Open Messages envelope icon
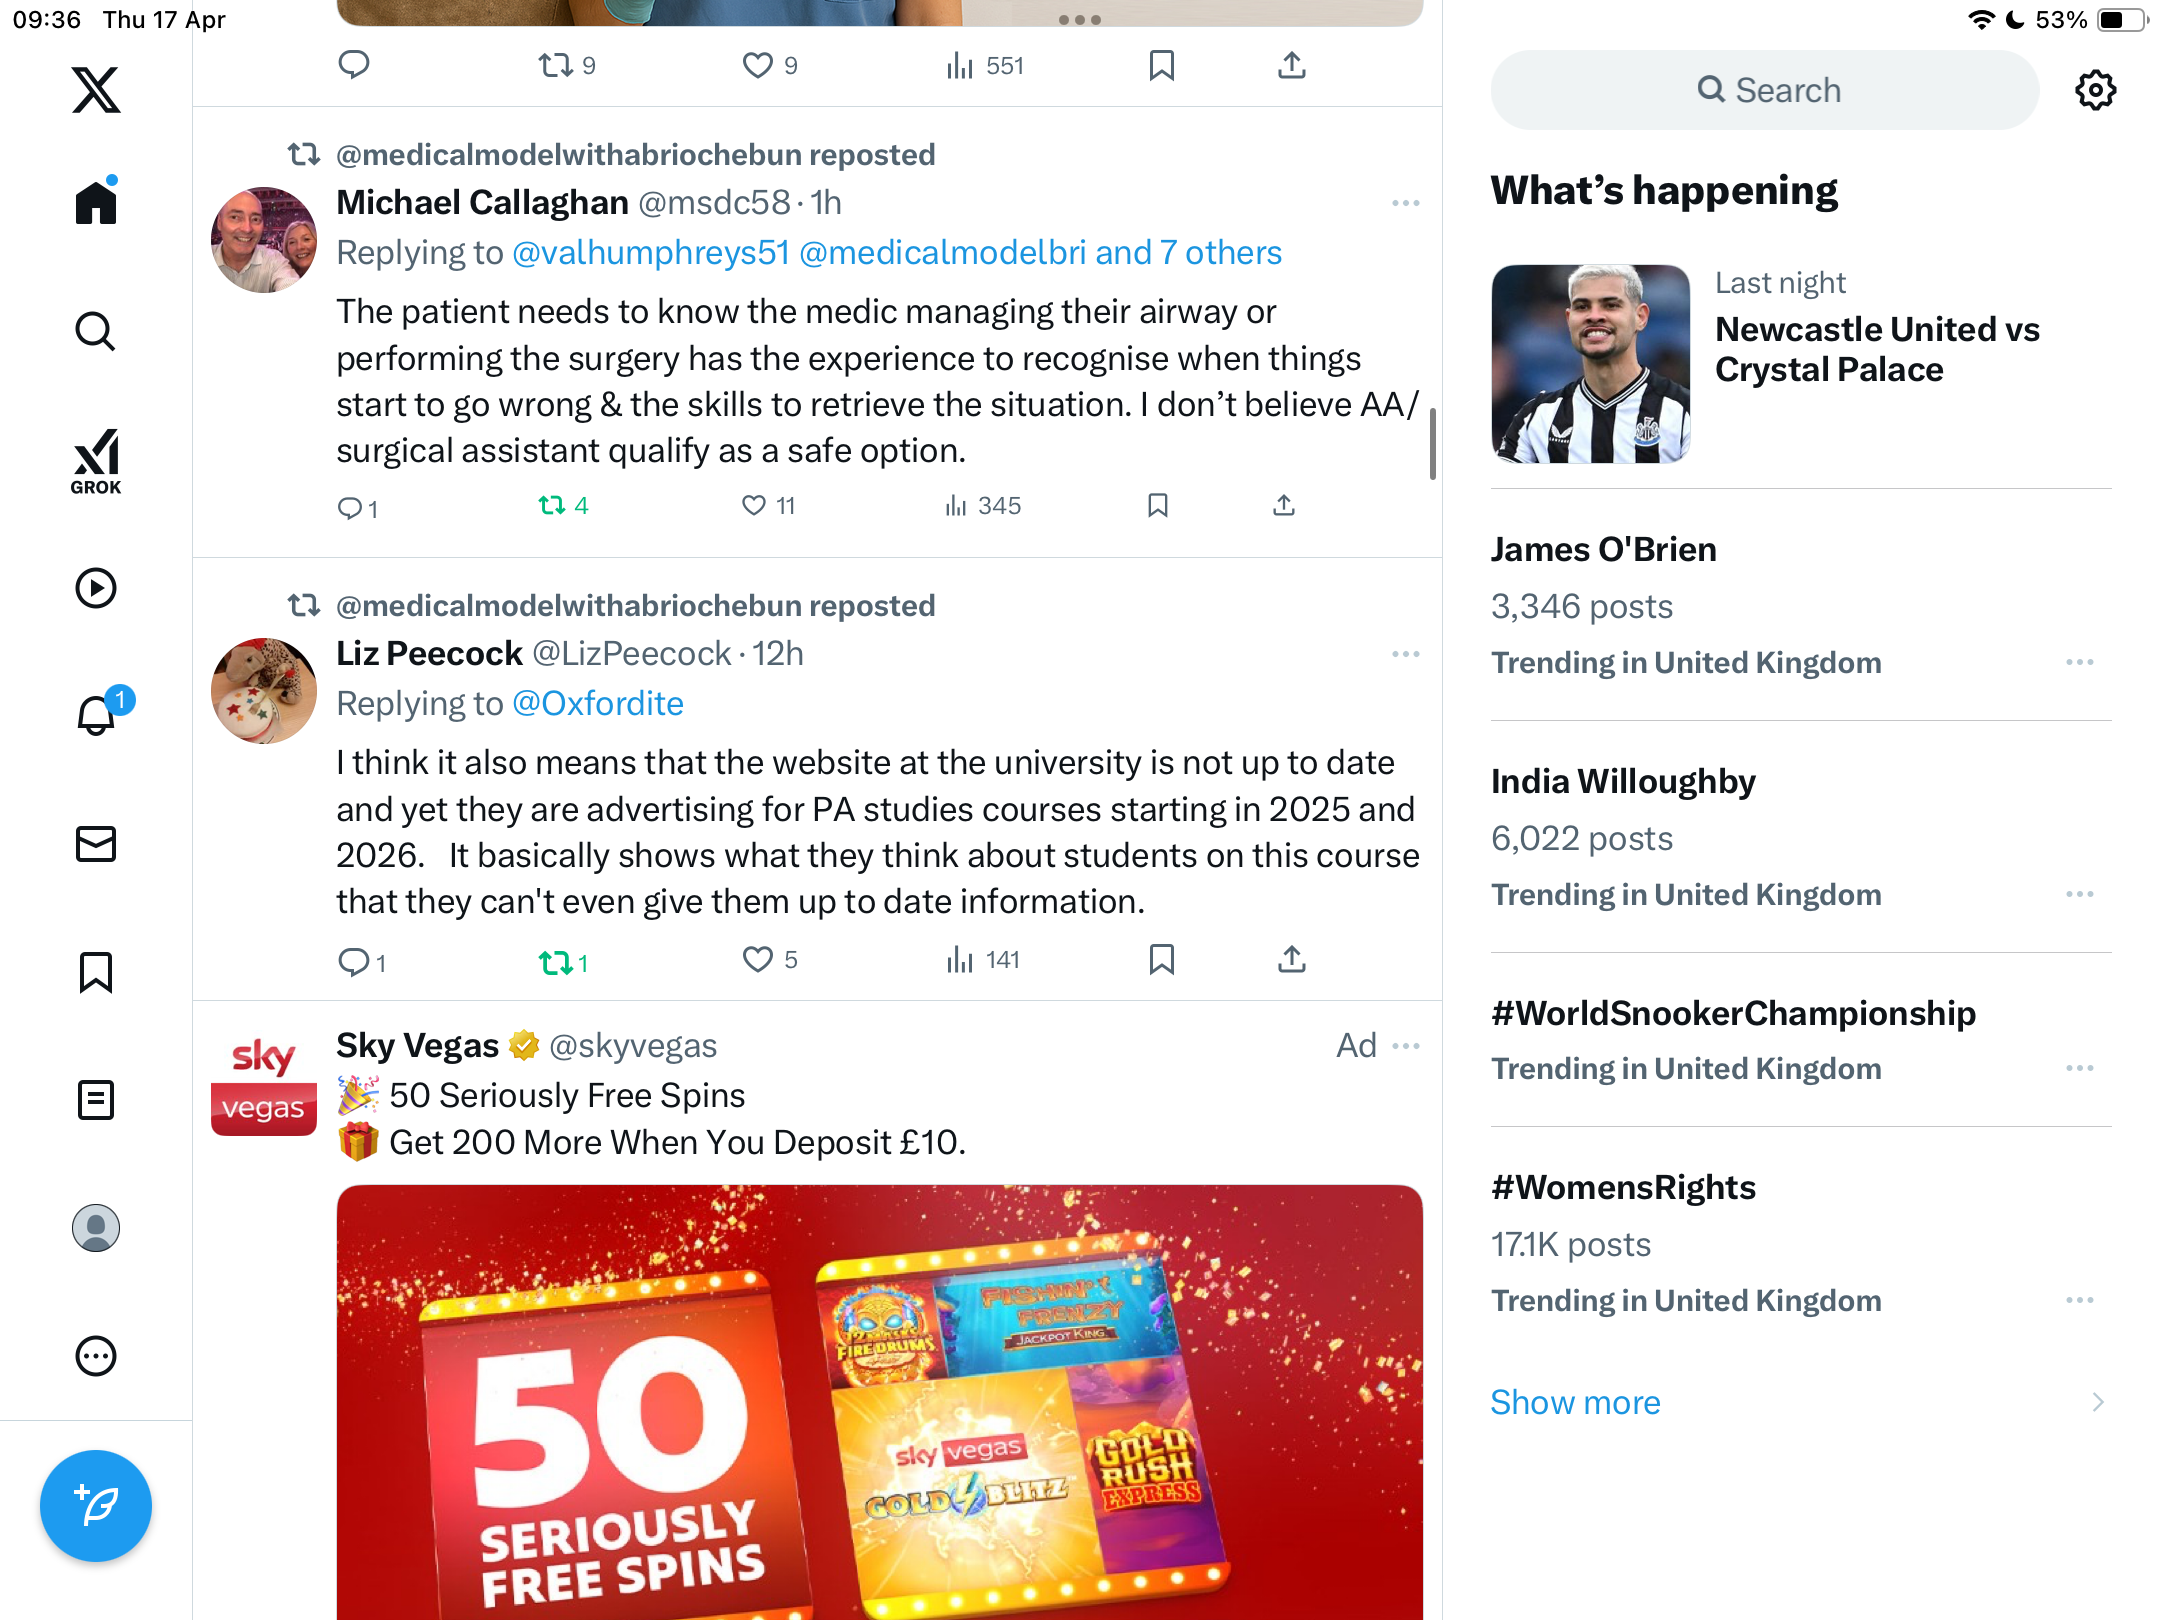 tap(96, 844)
